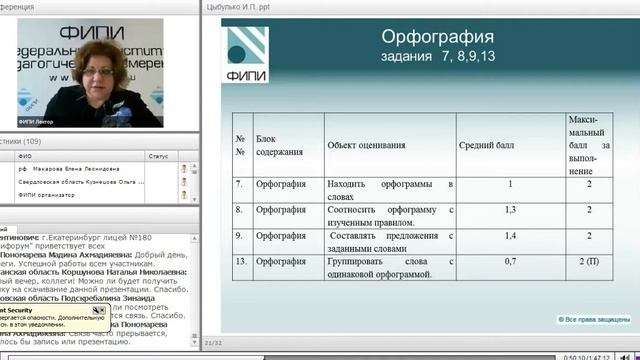This screenshot has width=640, height=360.
Task: Click the ФИПИ logo on slide
Action: (245, 55)
